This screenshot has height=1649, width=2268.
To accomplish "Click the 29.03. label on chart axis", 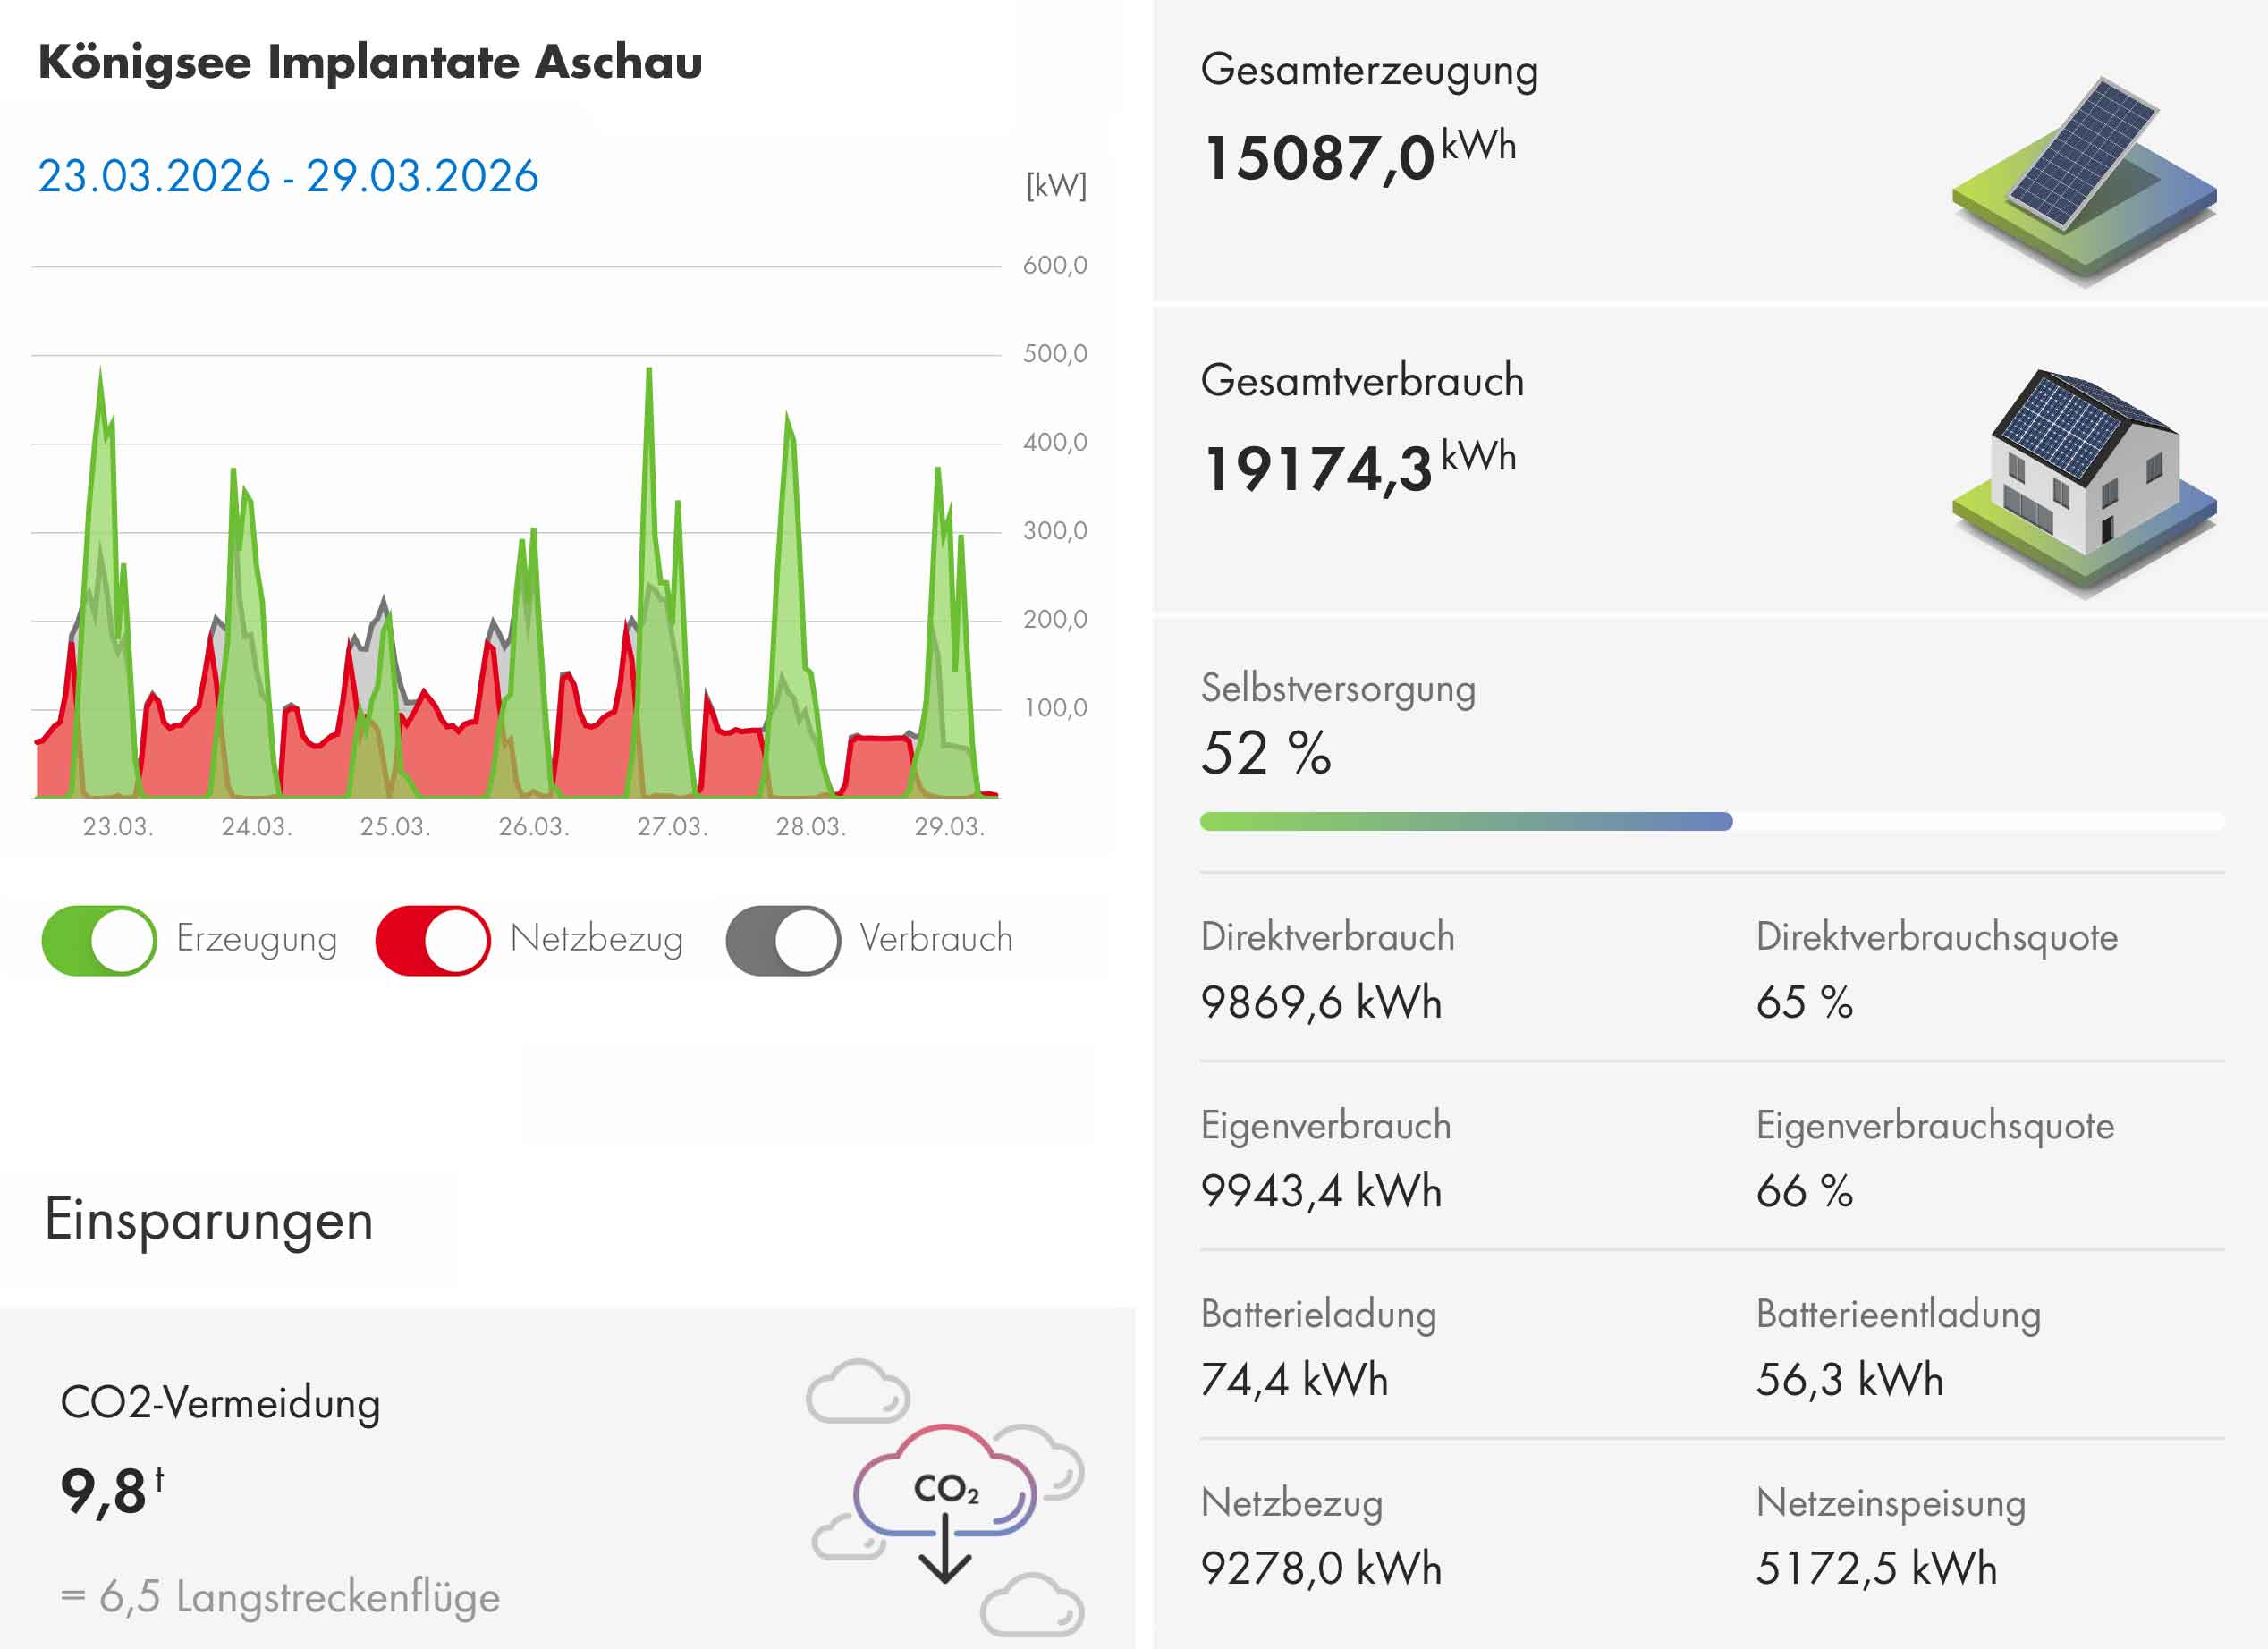I will click(x=949, y=827).
